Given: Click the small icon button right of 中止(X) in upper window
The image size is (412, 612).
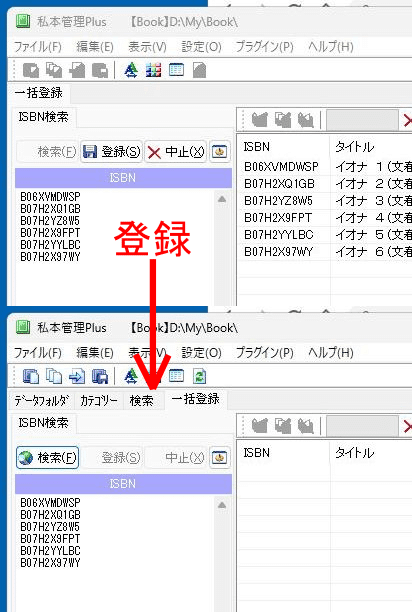Looking at the screenshot, I should pos(219,151).
